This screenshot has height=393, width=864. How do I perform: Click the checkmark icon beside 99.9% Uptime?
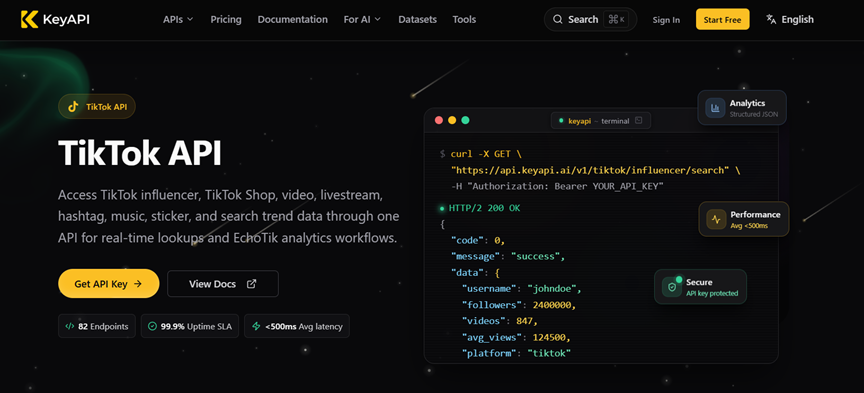(153, 326)
